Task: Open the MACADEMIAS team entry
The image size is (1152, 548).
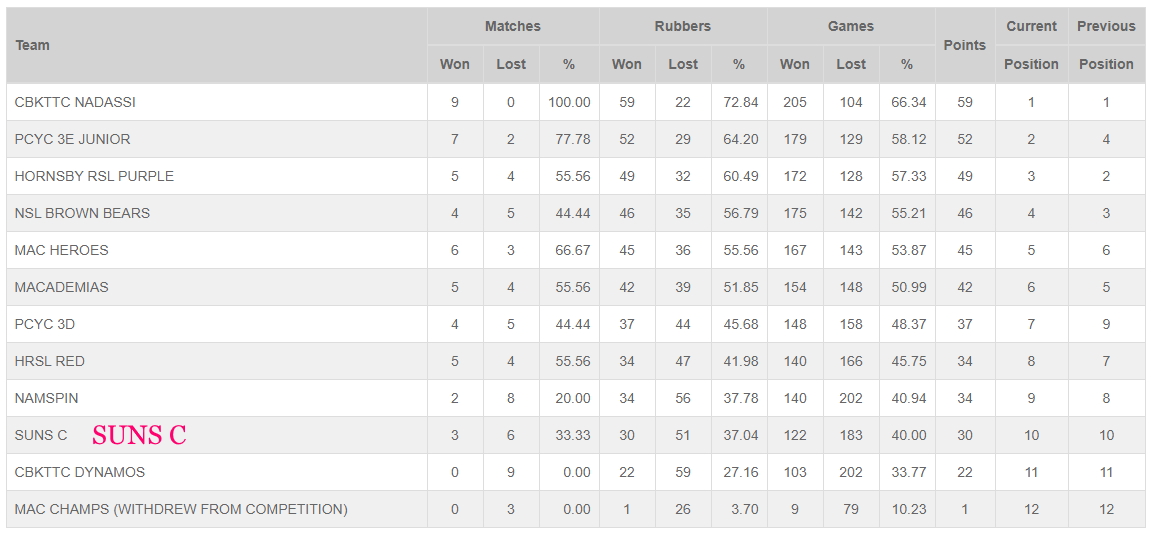Action: 62,287
